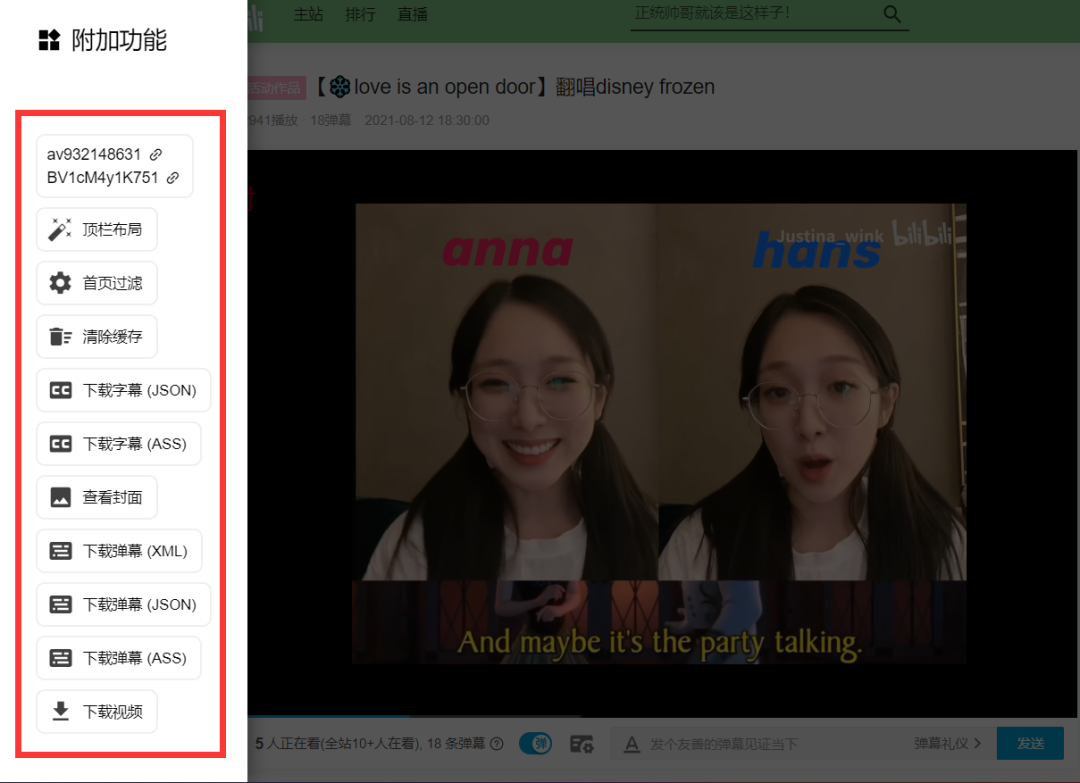Open the 排行 menu item
This screenshot has width=1080, height=783.
360,14
